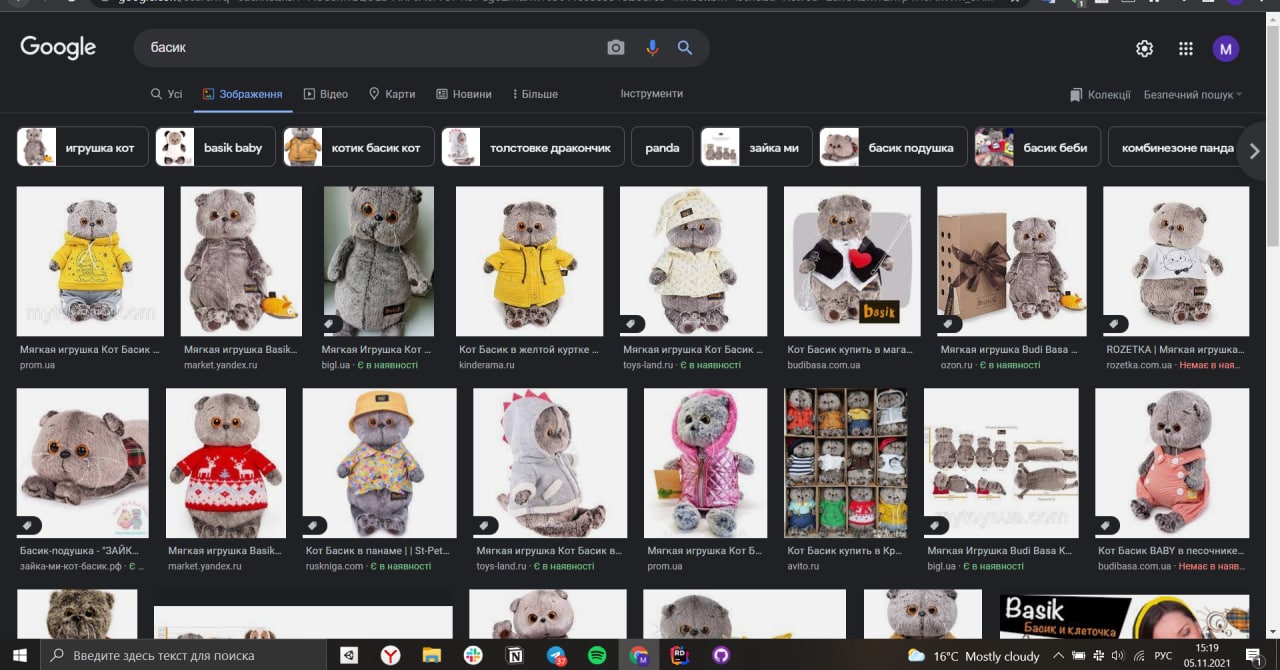1280x670 pixels.
Task: Show hidden system tray icons chevron
Action: pyautogui.click(x=1059, y=656)
